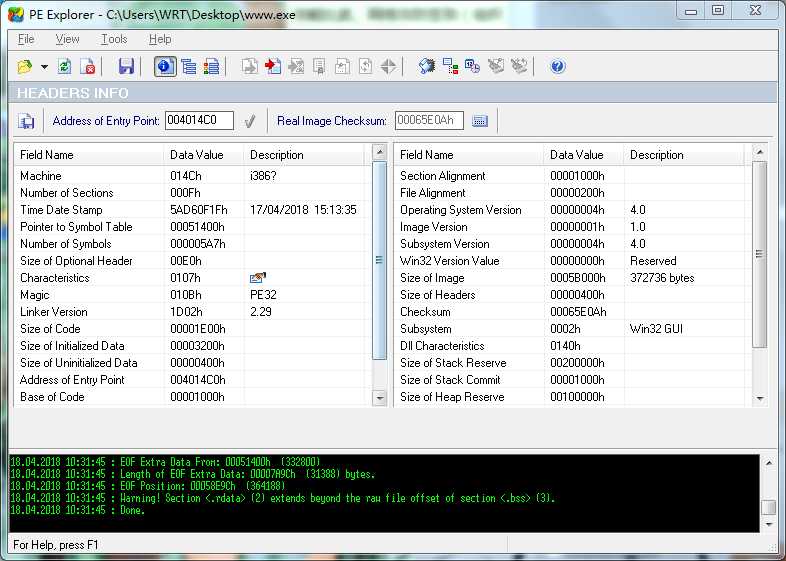Select the Size of Image row
The width and height of the screenshot is (786, 561).
pyautogui.click(x=573, y=278)
